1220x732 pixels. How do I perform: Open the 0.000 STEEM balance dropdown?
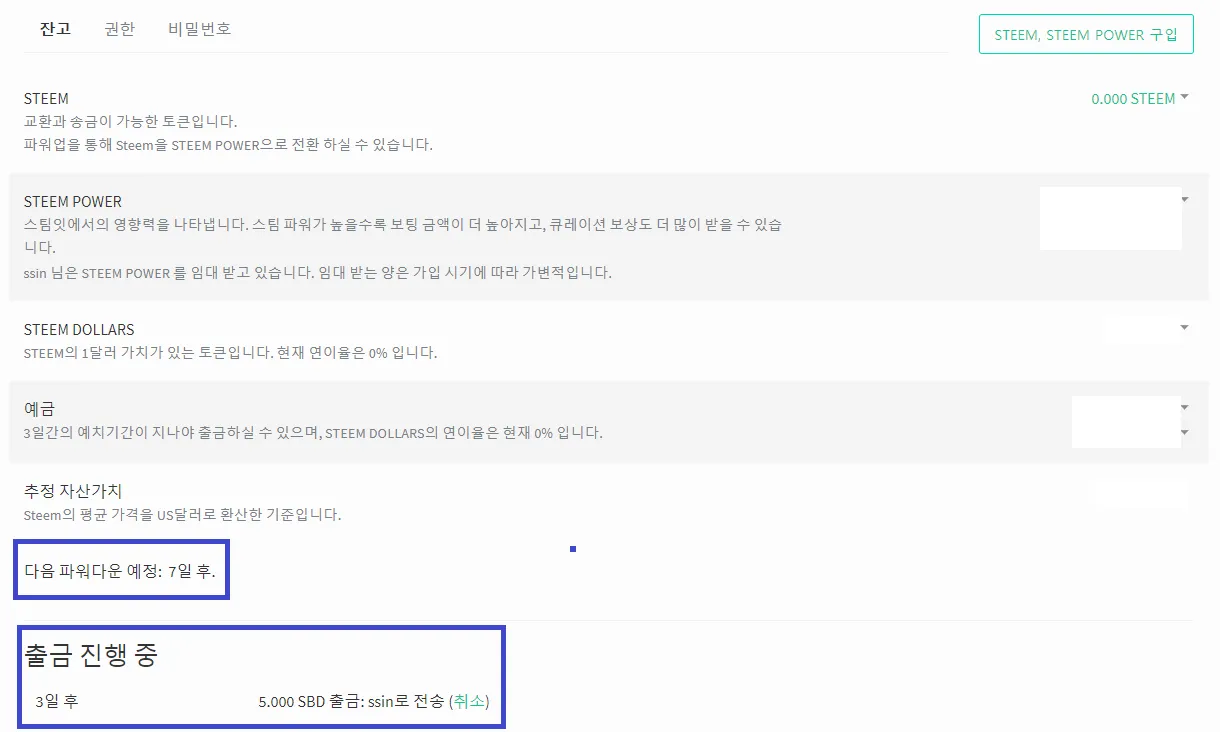[1140, 99]
